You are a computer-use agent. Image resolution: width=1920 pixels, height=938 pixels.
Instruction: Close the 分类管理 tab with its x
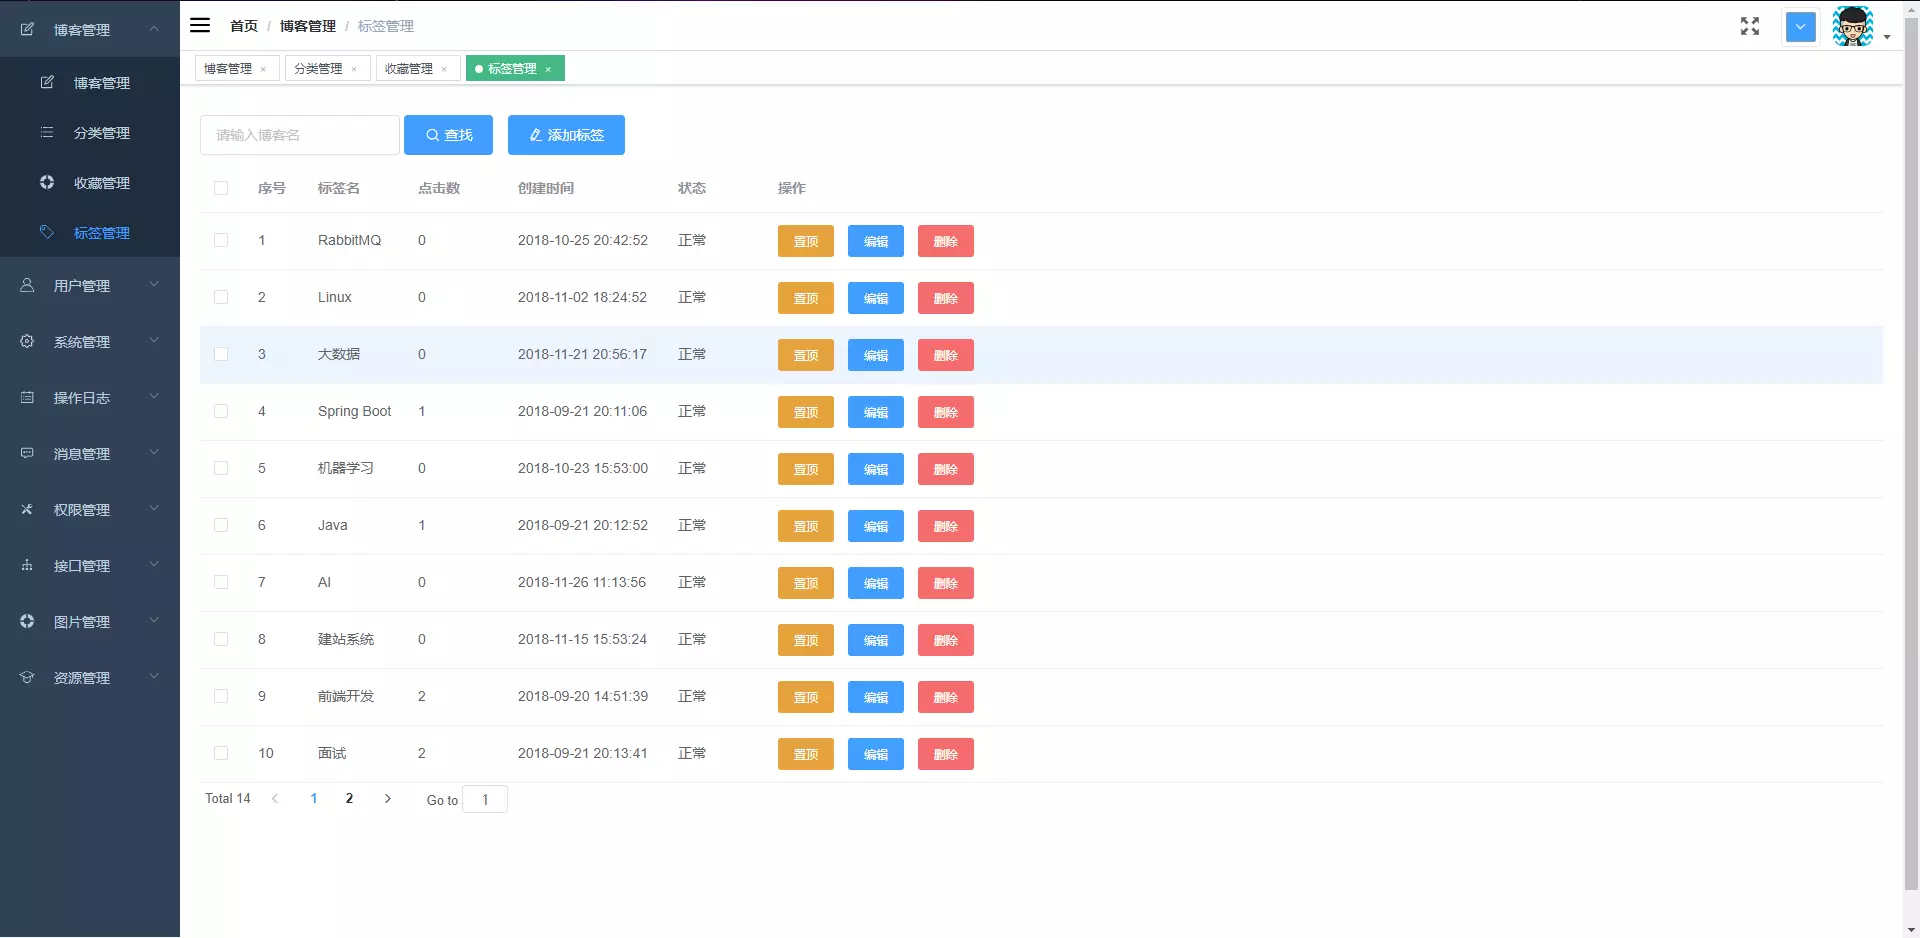(x=354, y=69)
